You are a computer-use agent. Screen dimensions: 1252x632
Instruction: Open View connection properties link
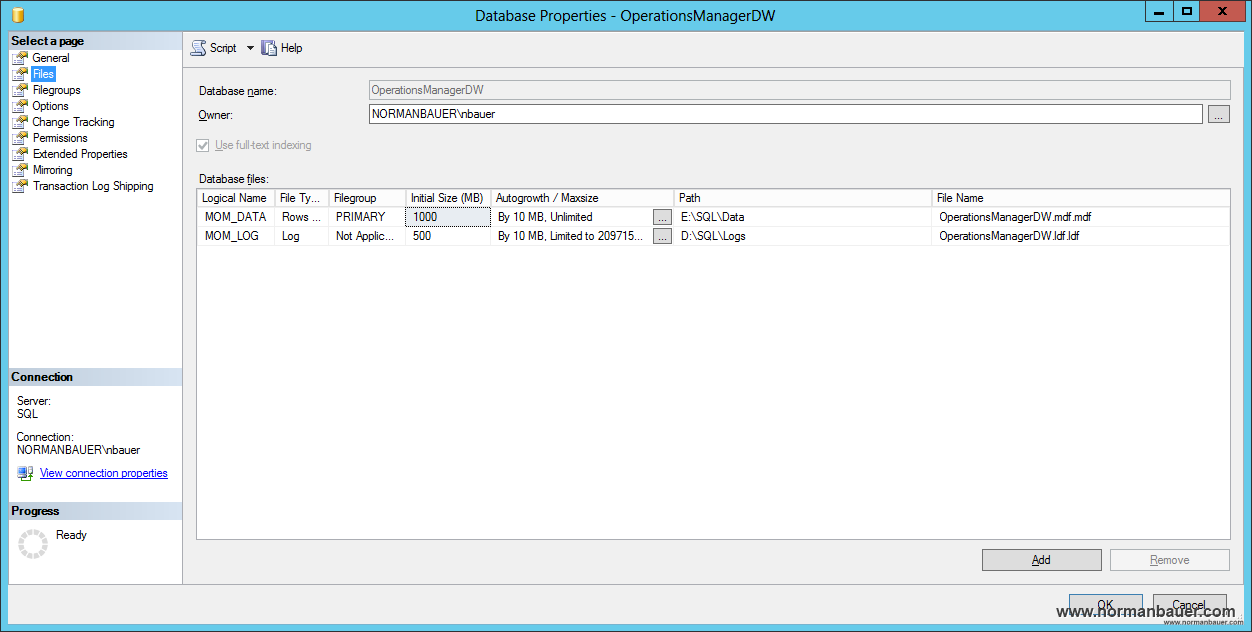[103, 473]
